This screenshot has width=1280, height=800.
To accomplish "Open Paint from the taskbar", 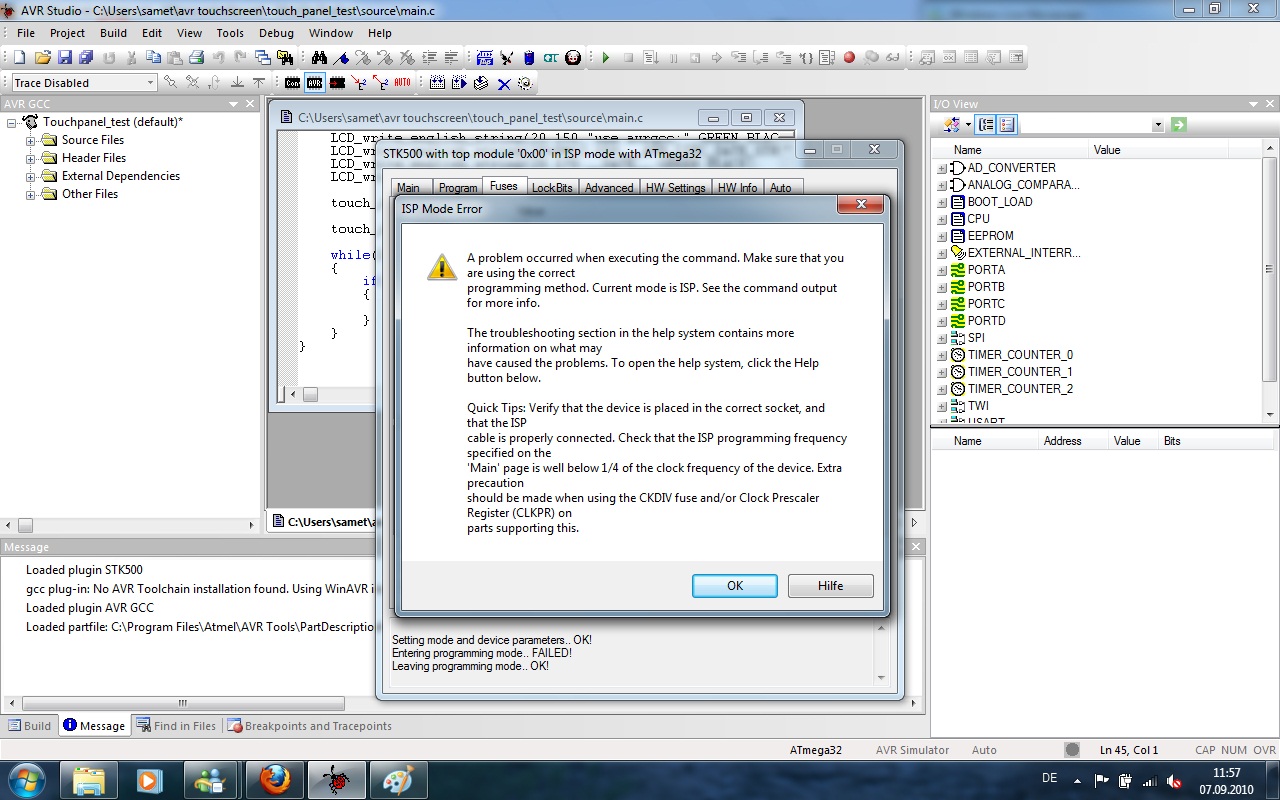I will [x=399, y=780].
